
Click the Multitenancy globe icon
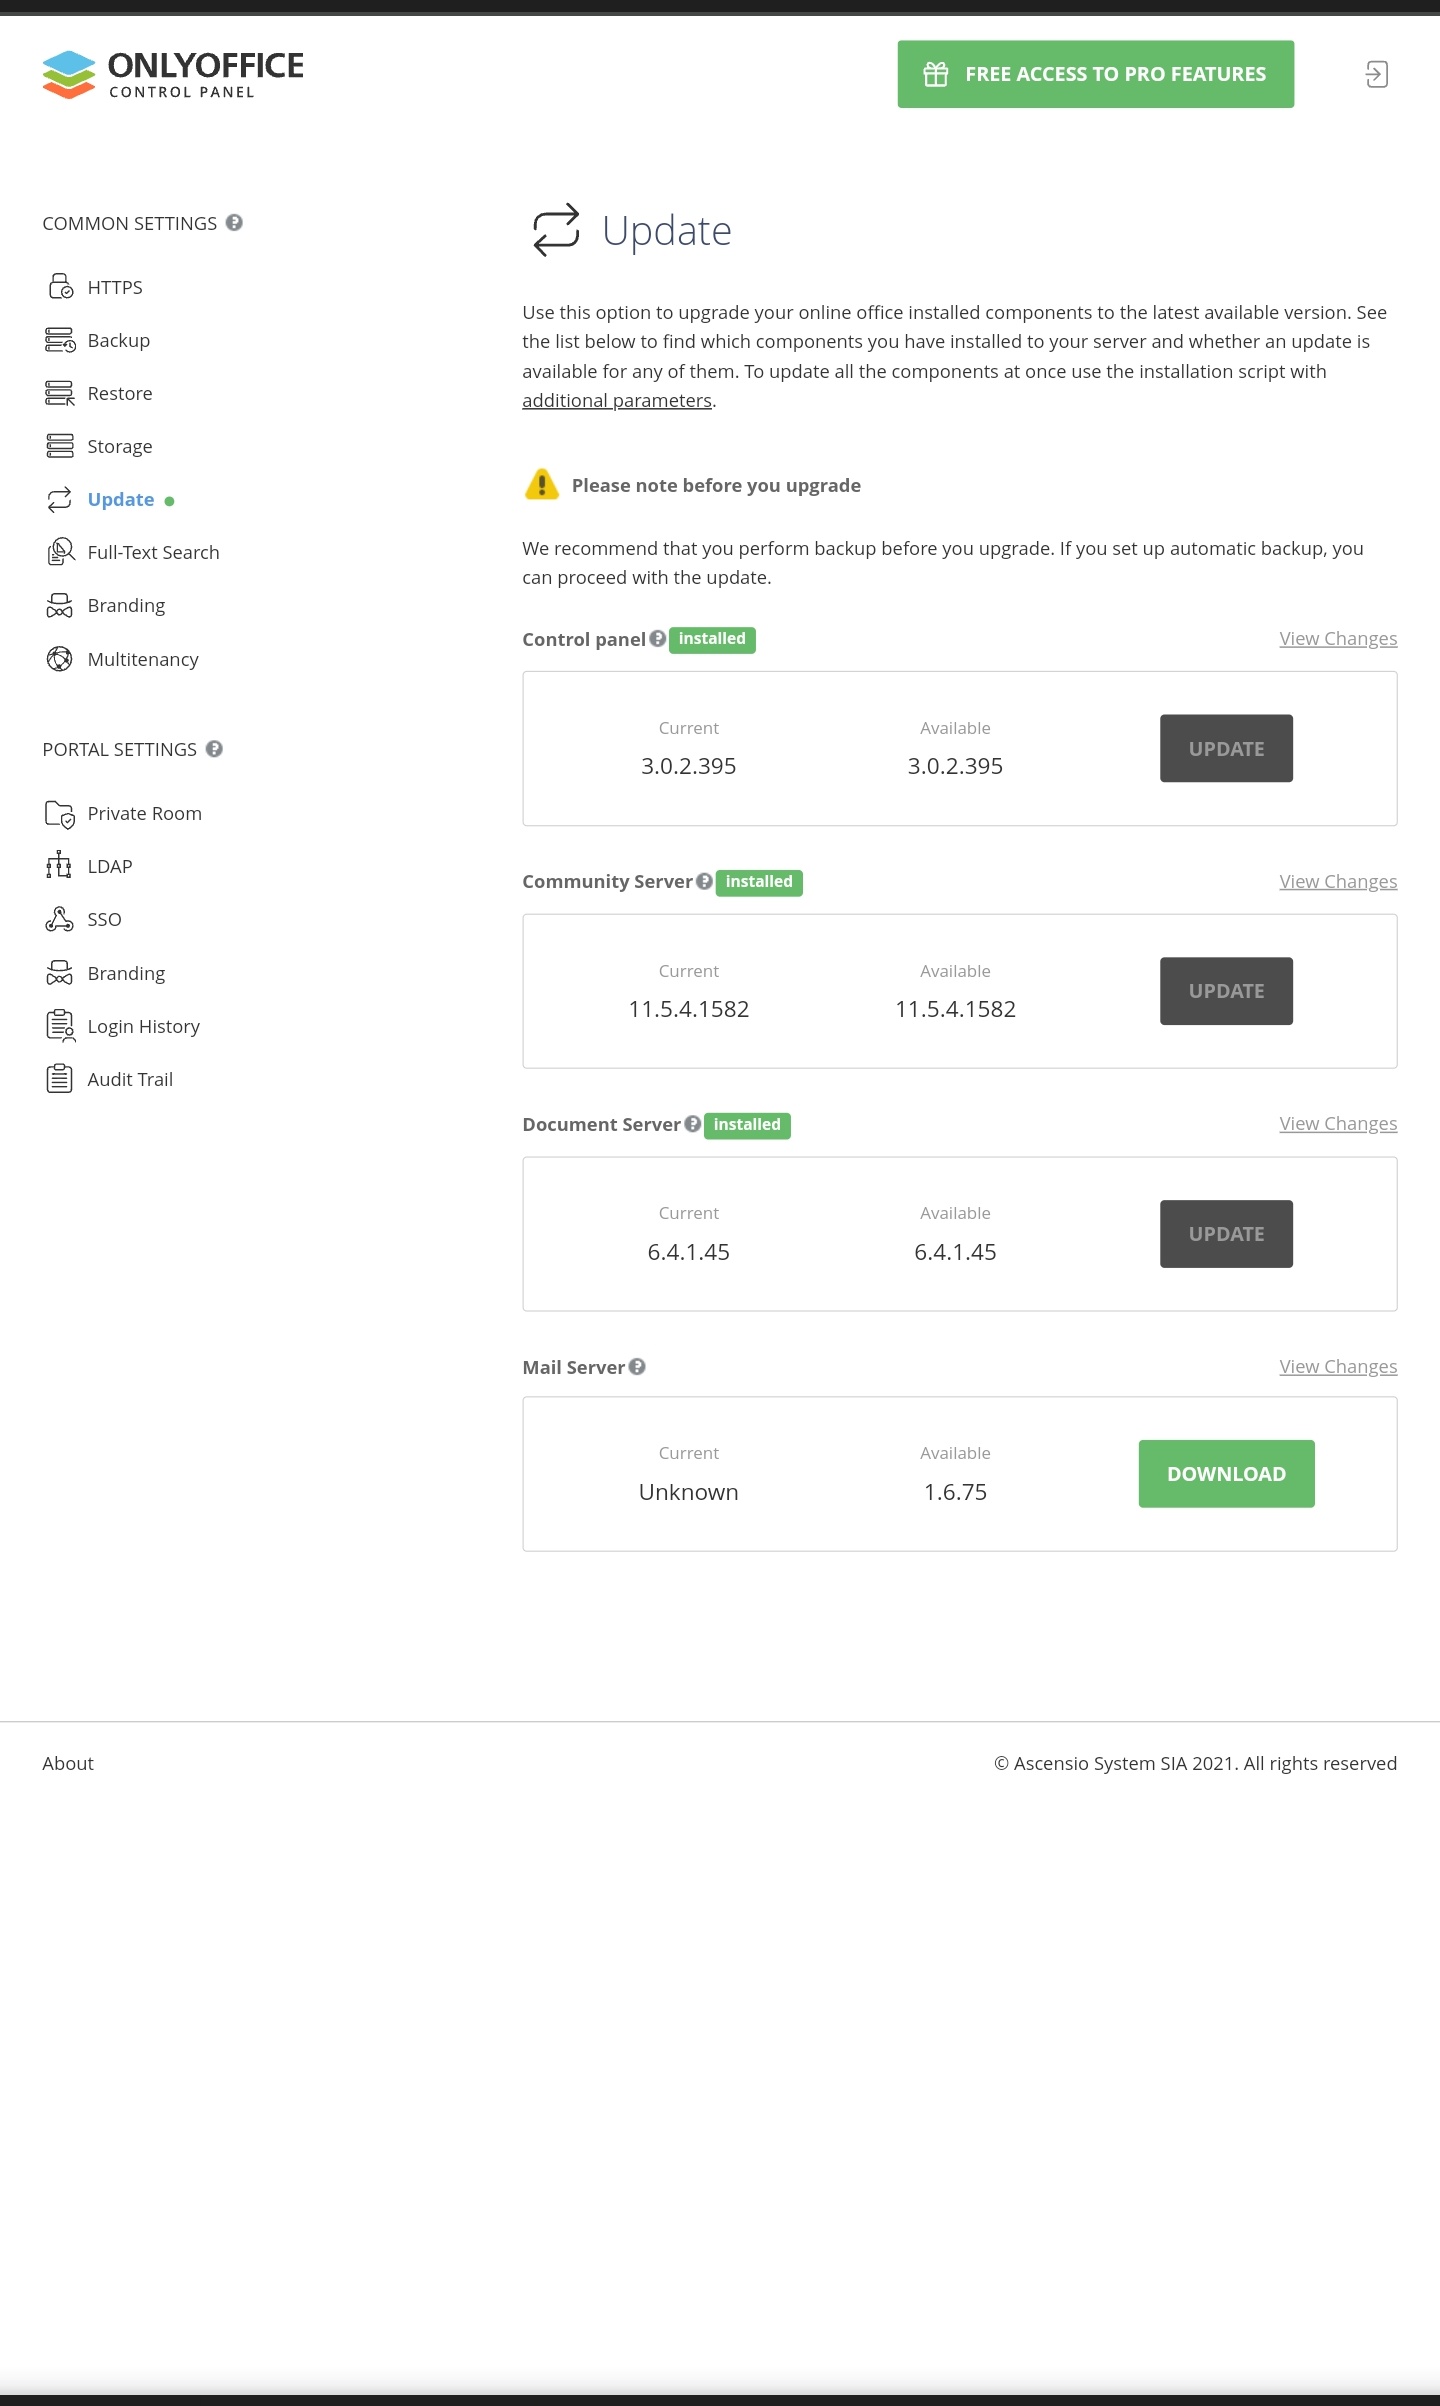pyautogui.click(x=60, y=659)
